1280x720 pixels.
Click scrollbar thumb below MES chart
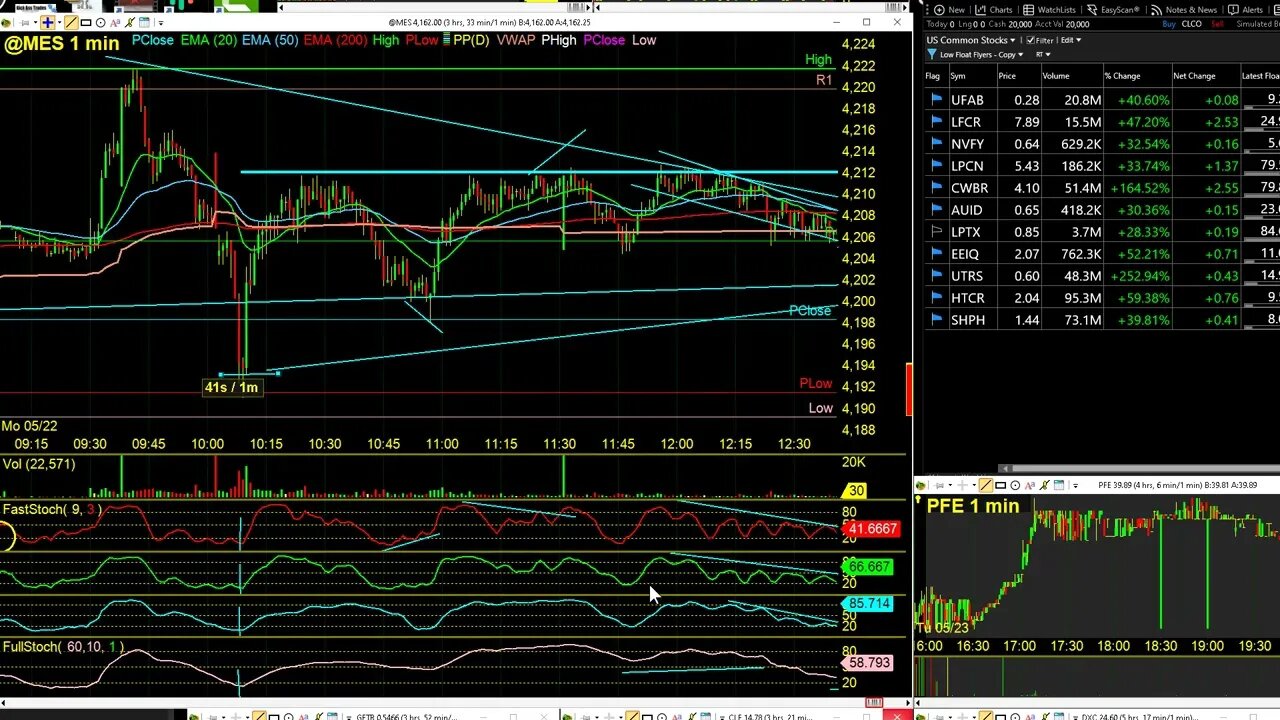point(874,702)
